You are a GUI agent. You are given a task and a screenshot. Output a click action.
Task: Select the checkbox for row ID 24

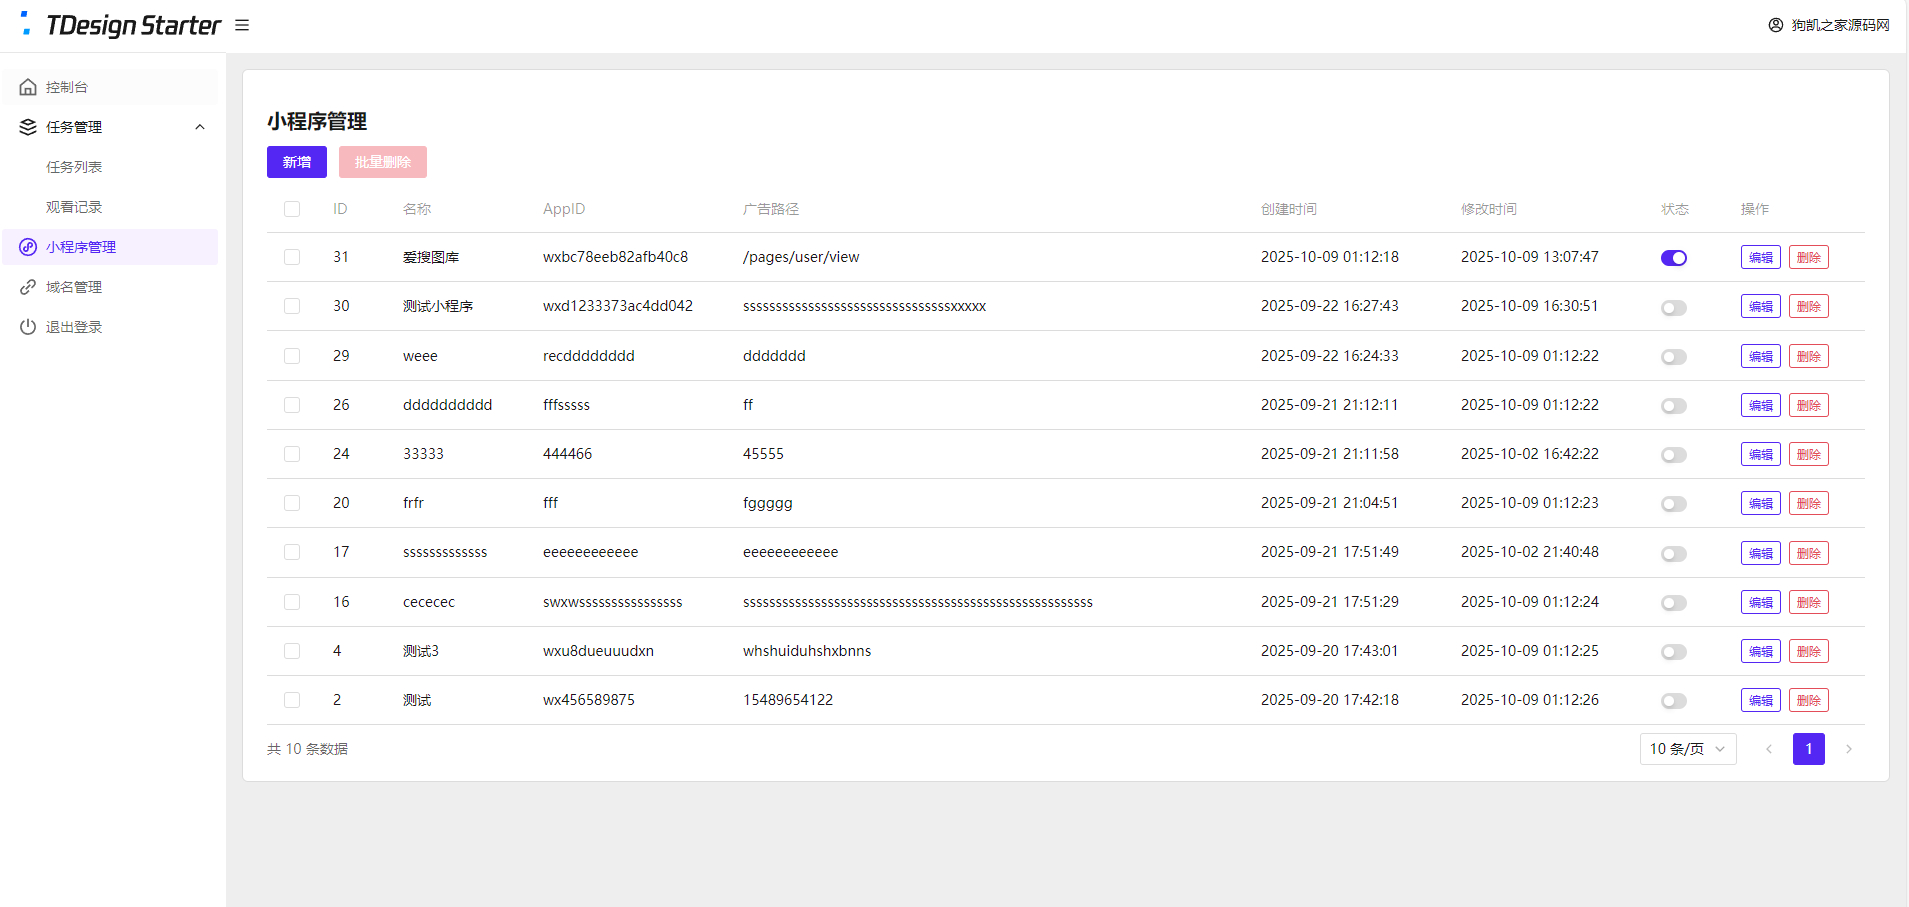coord(292,454)
